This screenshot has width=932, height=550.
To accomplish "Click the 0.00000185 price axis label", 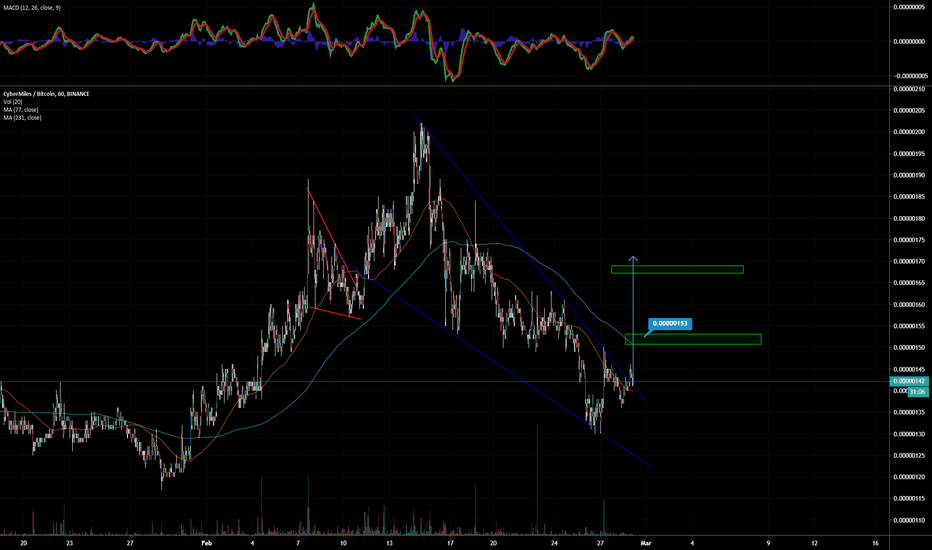I will tap(909, 197).
